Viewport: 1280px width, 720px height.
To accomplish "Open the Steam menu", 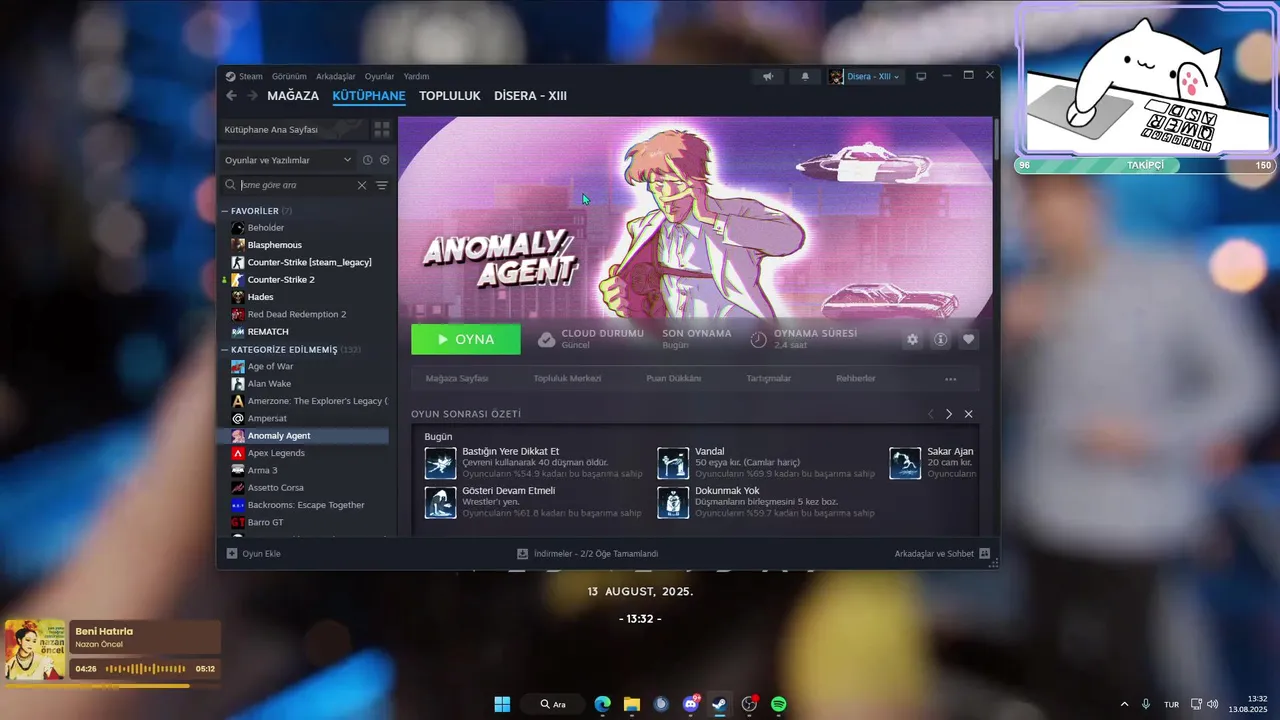I will pyautogui.click(x=244, y=76).
